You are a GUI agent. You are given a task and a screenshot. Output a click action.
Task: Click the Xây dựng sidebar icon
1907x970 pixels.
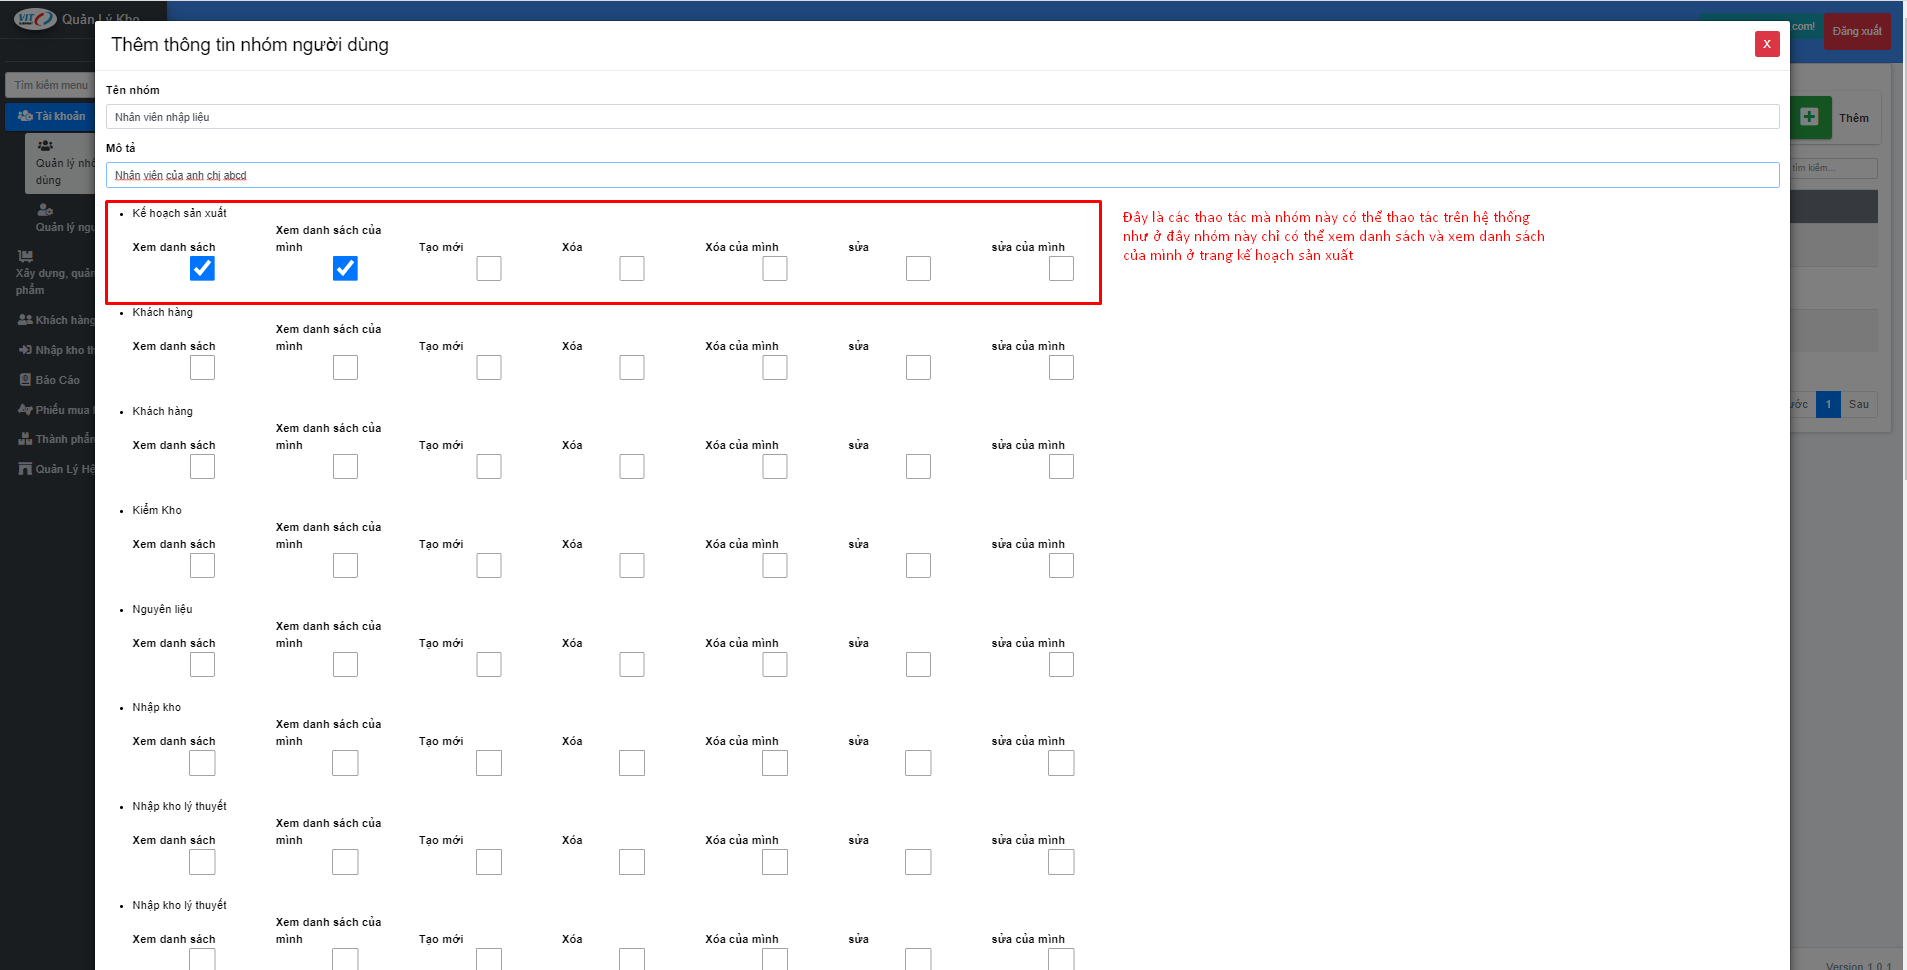25,256
